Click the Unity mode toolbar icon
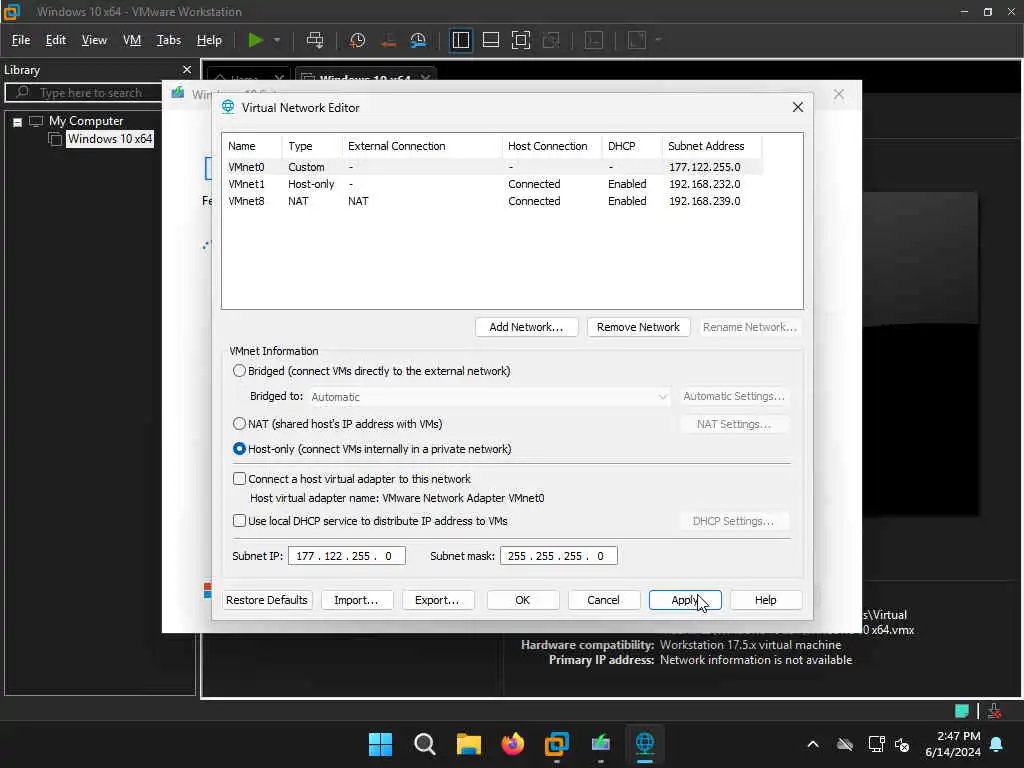This screenshot has width=1024, height=768. 551,40
